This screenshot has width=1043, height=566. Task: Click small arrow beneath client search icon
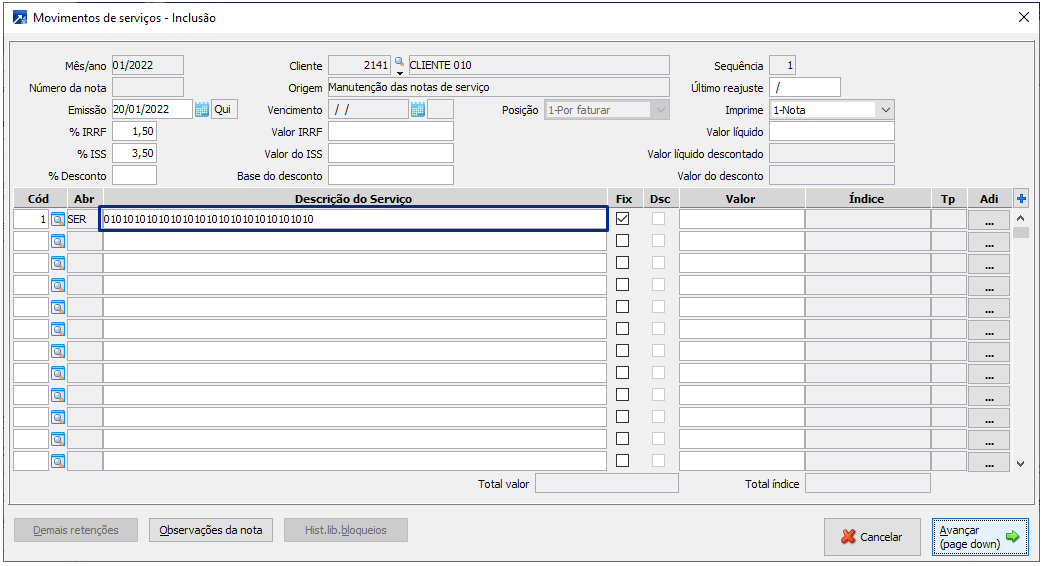click(400, 72)
